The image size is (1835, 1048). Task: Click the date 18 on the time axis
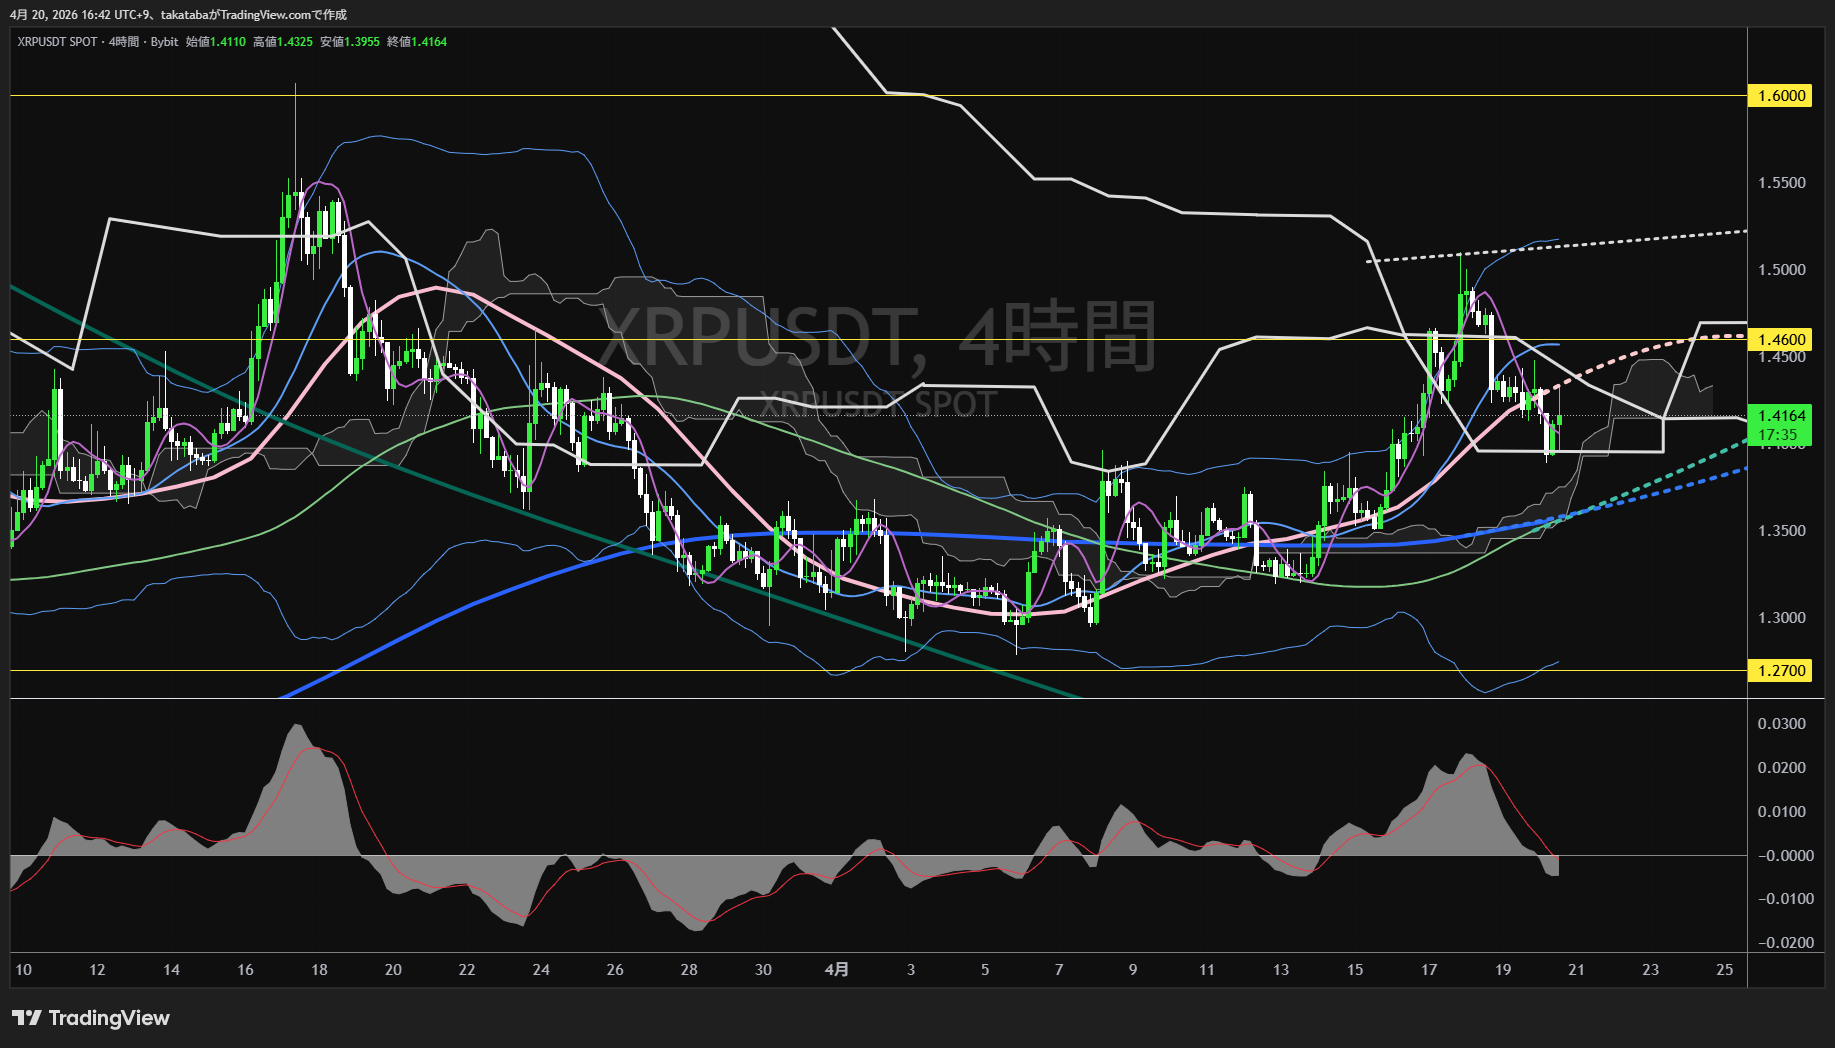click(319, 970)
